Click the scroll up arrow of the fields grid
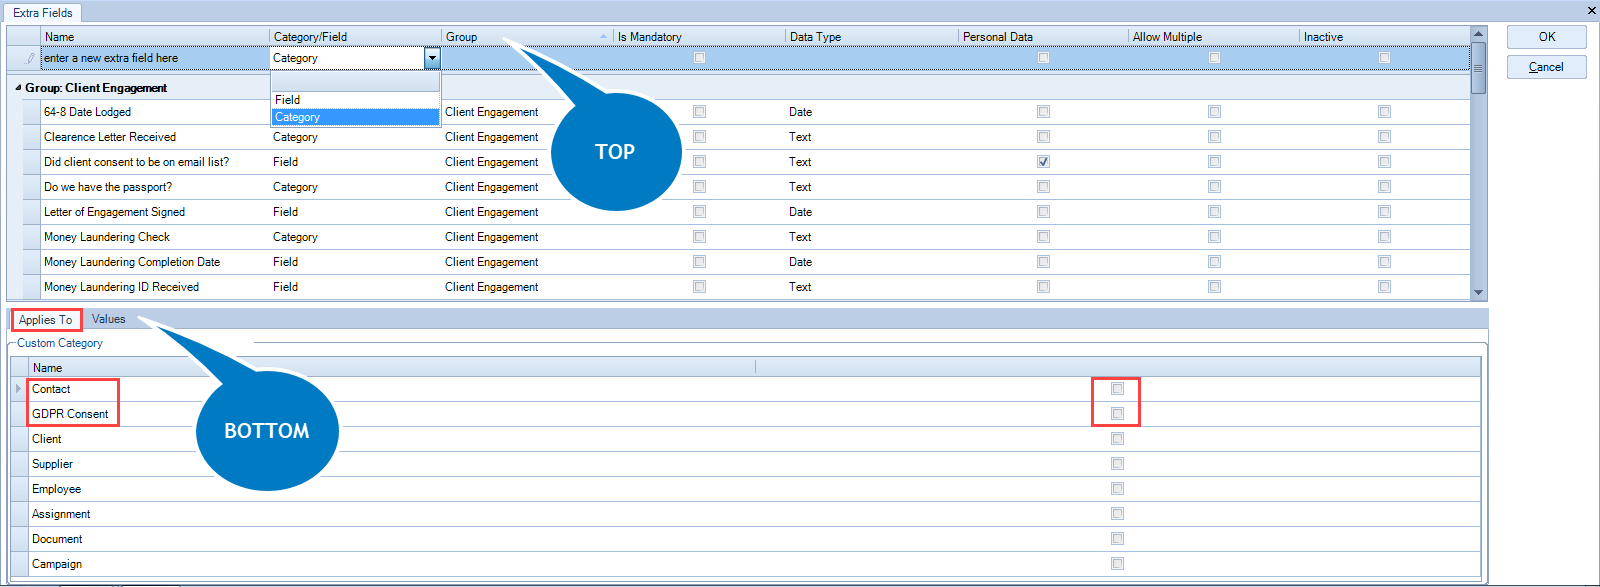Screen dimensions: 1600x587 (x=1478, y=34)
